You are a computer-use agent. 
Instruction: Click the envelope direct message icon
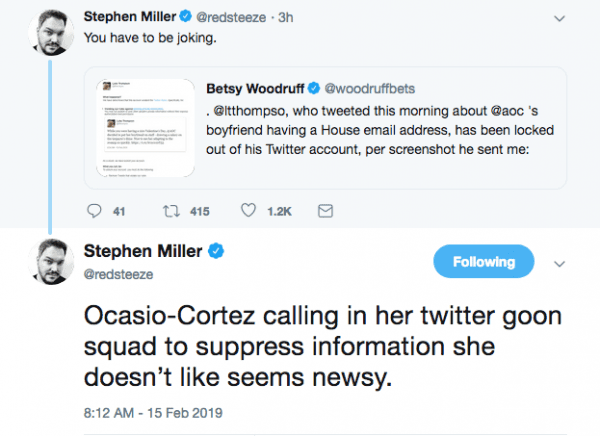tap(324, 211)
